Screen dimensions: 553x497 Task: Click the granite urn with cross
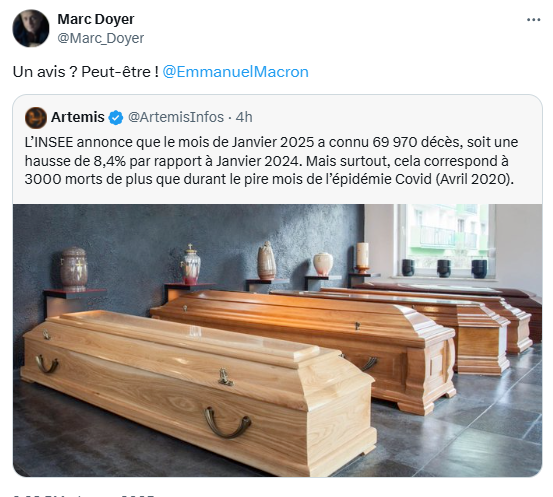pyautogui.click(x=74, y=268)
